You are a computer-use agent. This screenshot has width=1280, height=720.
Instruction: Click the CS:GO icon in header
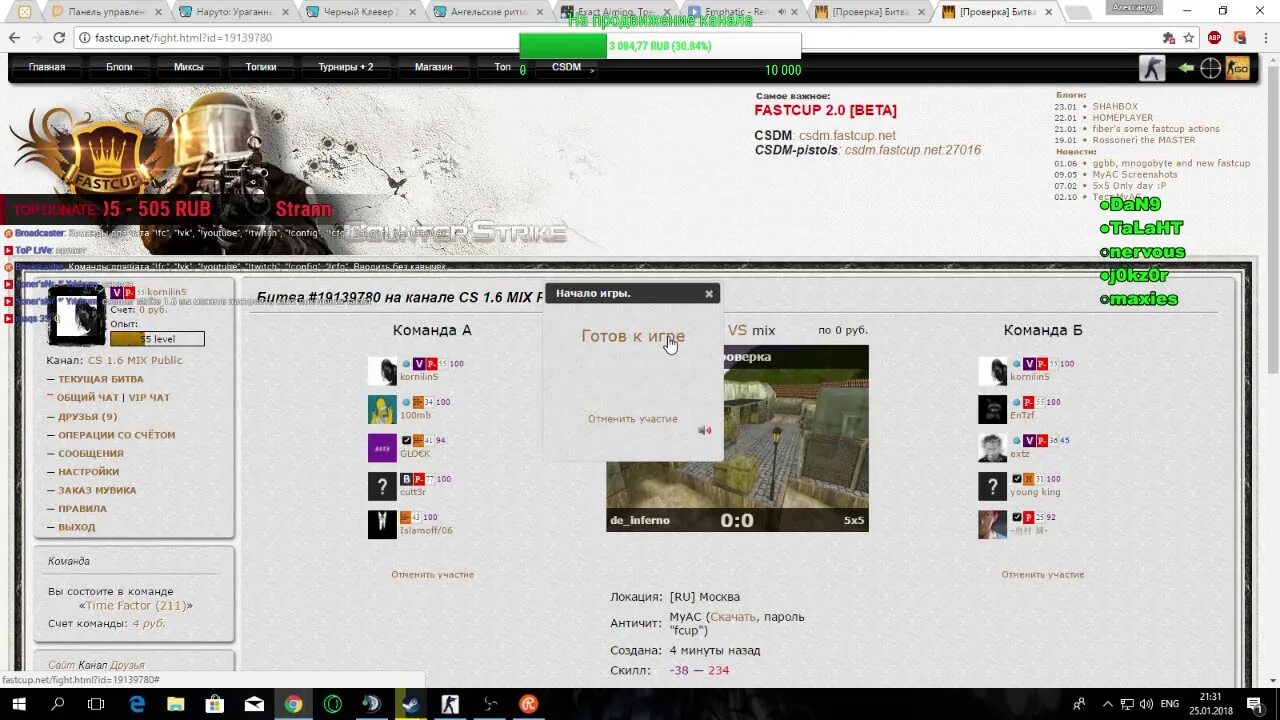[1238, 68]
